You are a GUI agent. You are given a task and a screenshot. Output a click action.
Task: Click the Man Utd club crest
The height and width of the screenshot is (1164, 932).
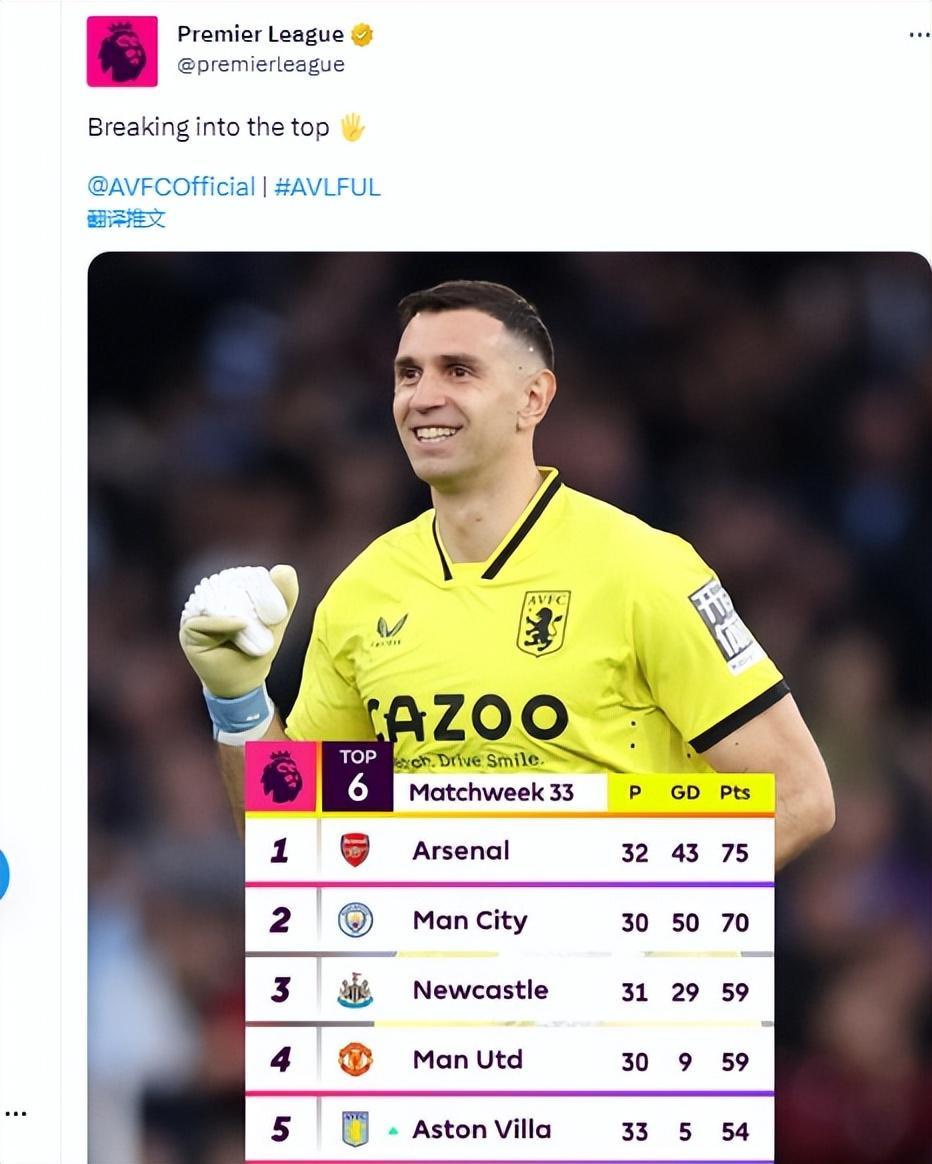(x=355, y=1059)
